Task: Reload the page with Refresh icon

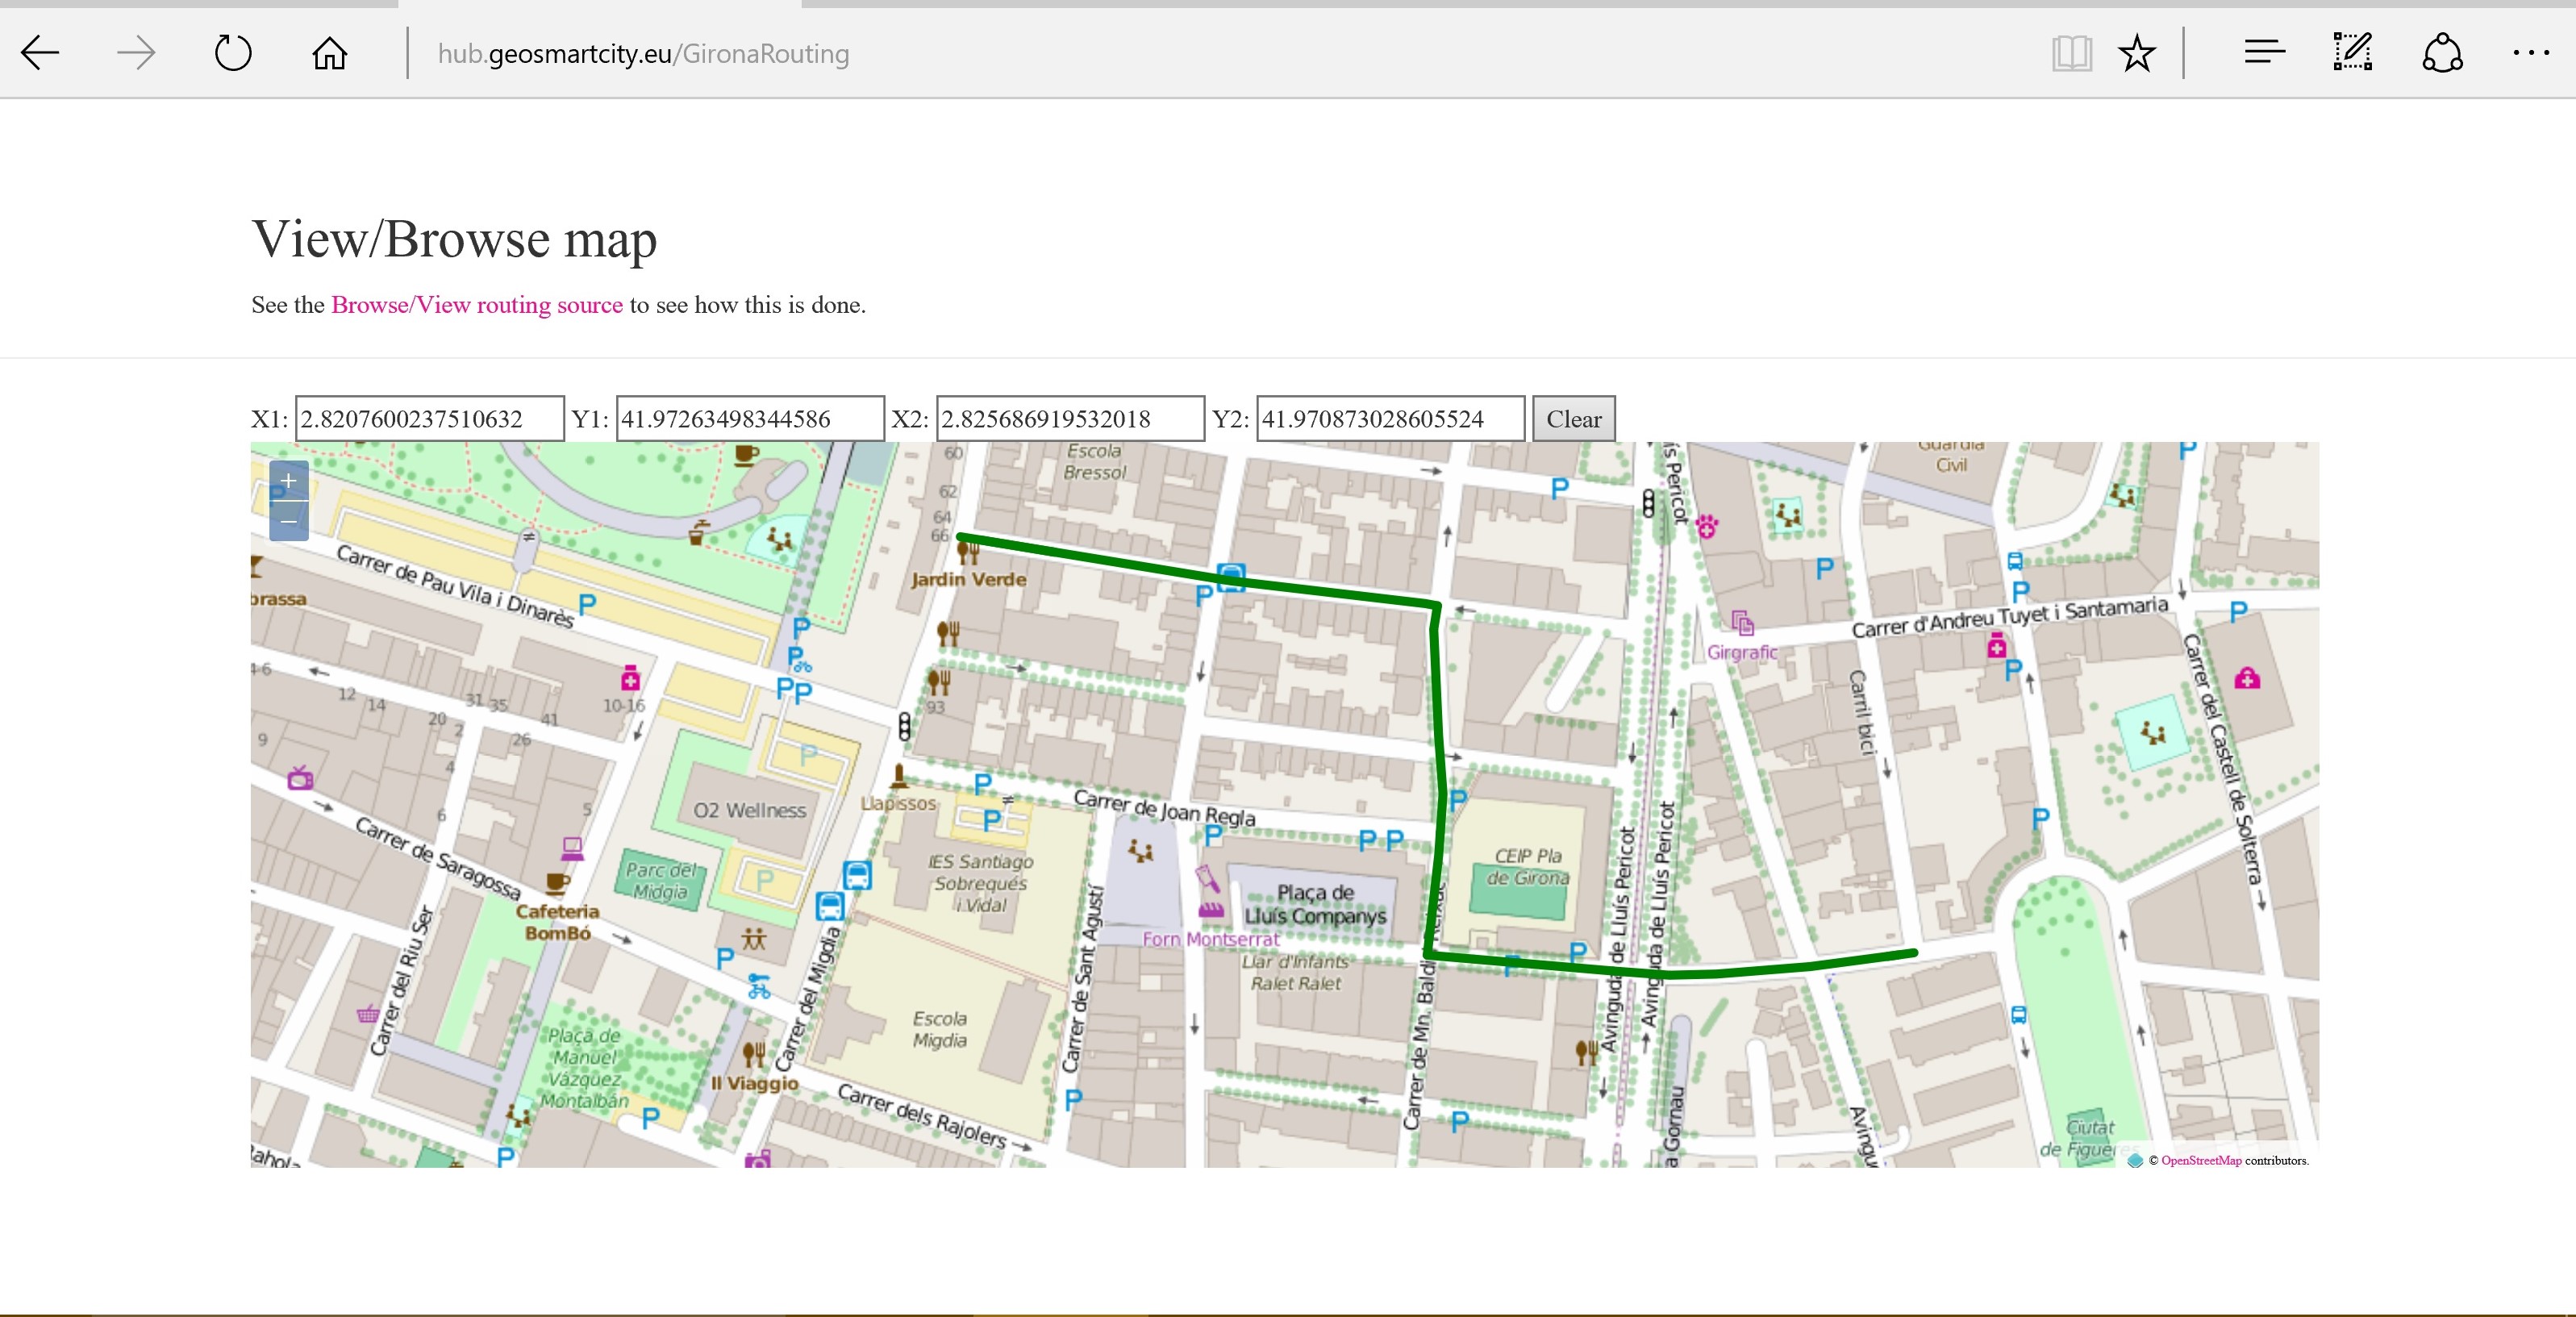Action: [x=233, y=53]
